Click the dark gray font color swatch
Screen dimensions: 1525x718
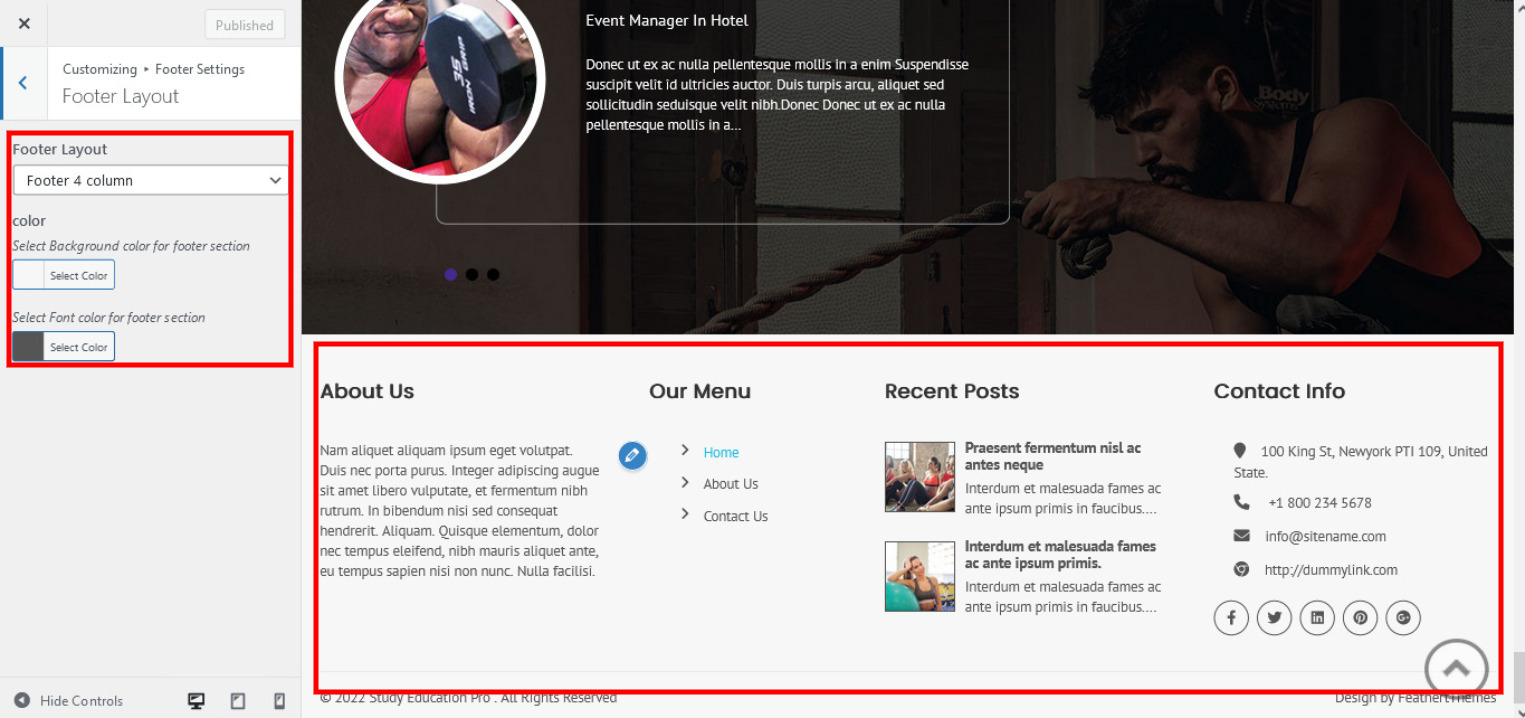(x=28, y=347)
